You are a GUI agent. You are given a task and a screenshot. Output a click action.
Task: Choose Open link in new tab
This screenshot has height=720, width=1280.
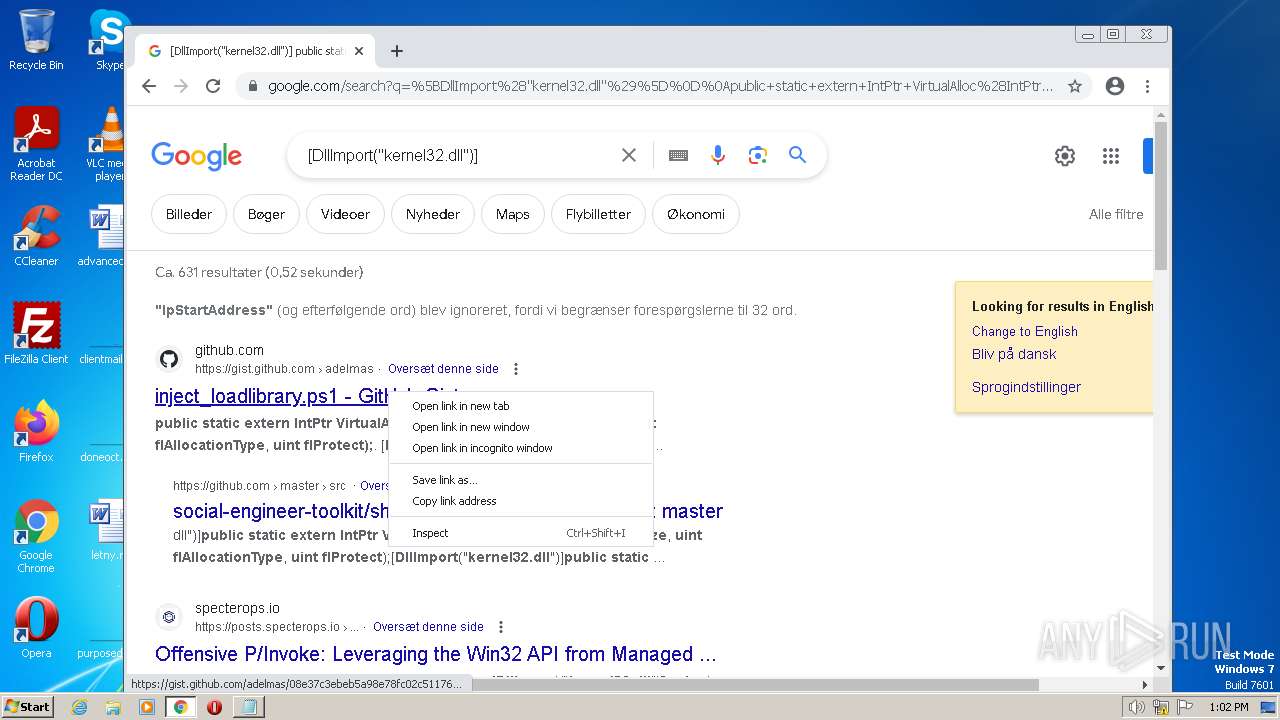click(520, 406)
